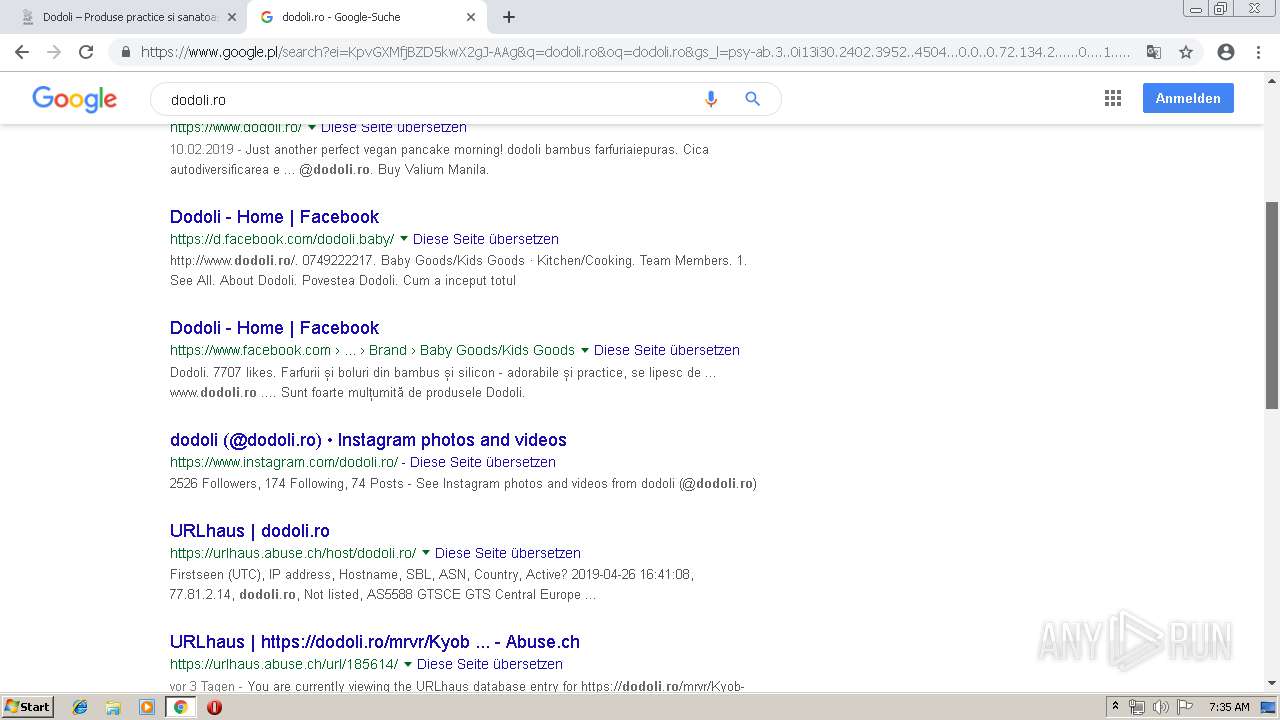Open media player from taskbar
The height and width of the screenshot is (720, 1280).
[x=147, y=707]
